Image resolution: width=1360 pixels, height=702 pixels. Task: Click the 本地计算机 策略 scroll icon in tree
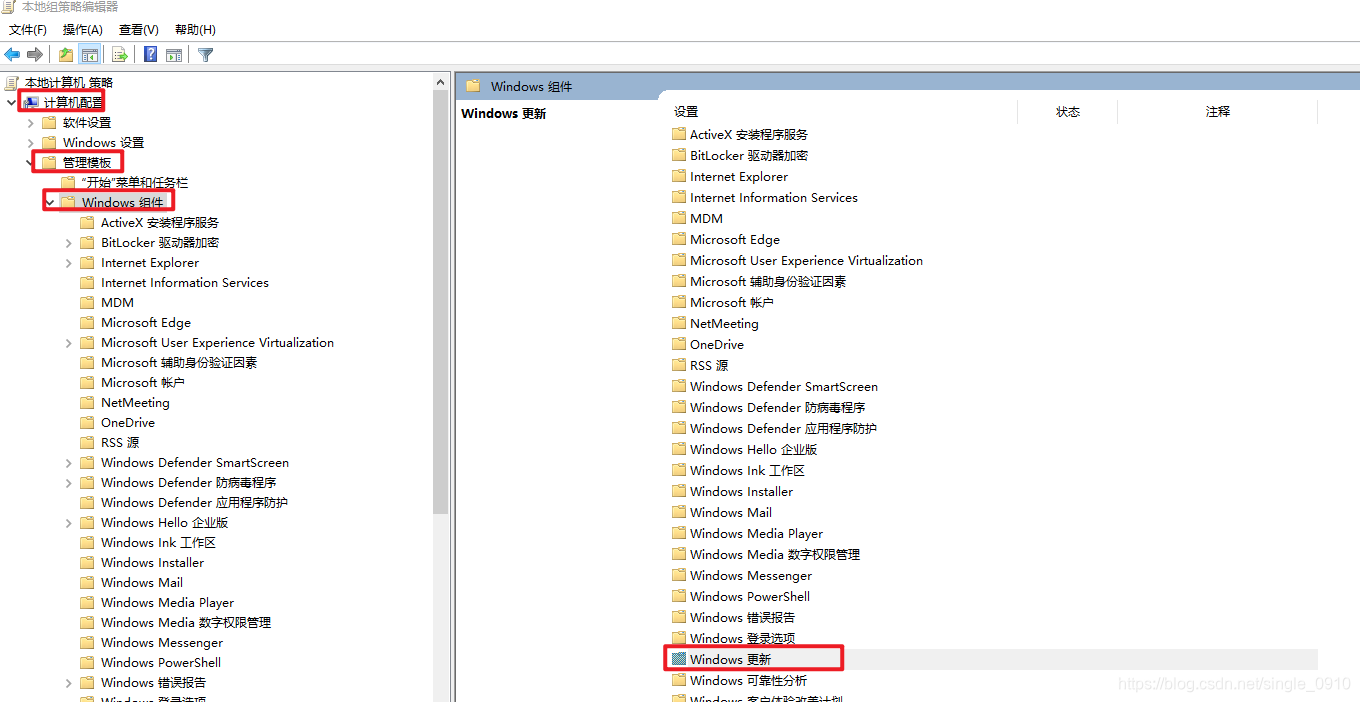point(12,82)
